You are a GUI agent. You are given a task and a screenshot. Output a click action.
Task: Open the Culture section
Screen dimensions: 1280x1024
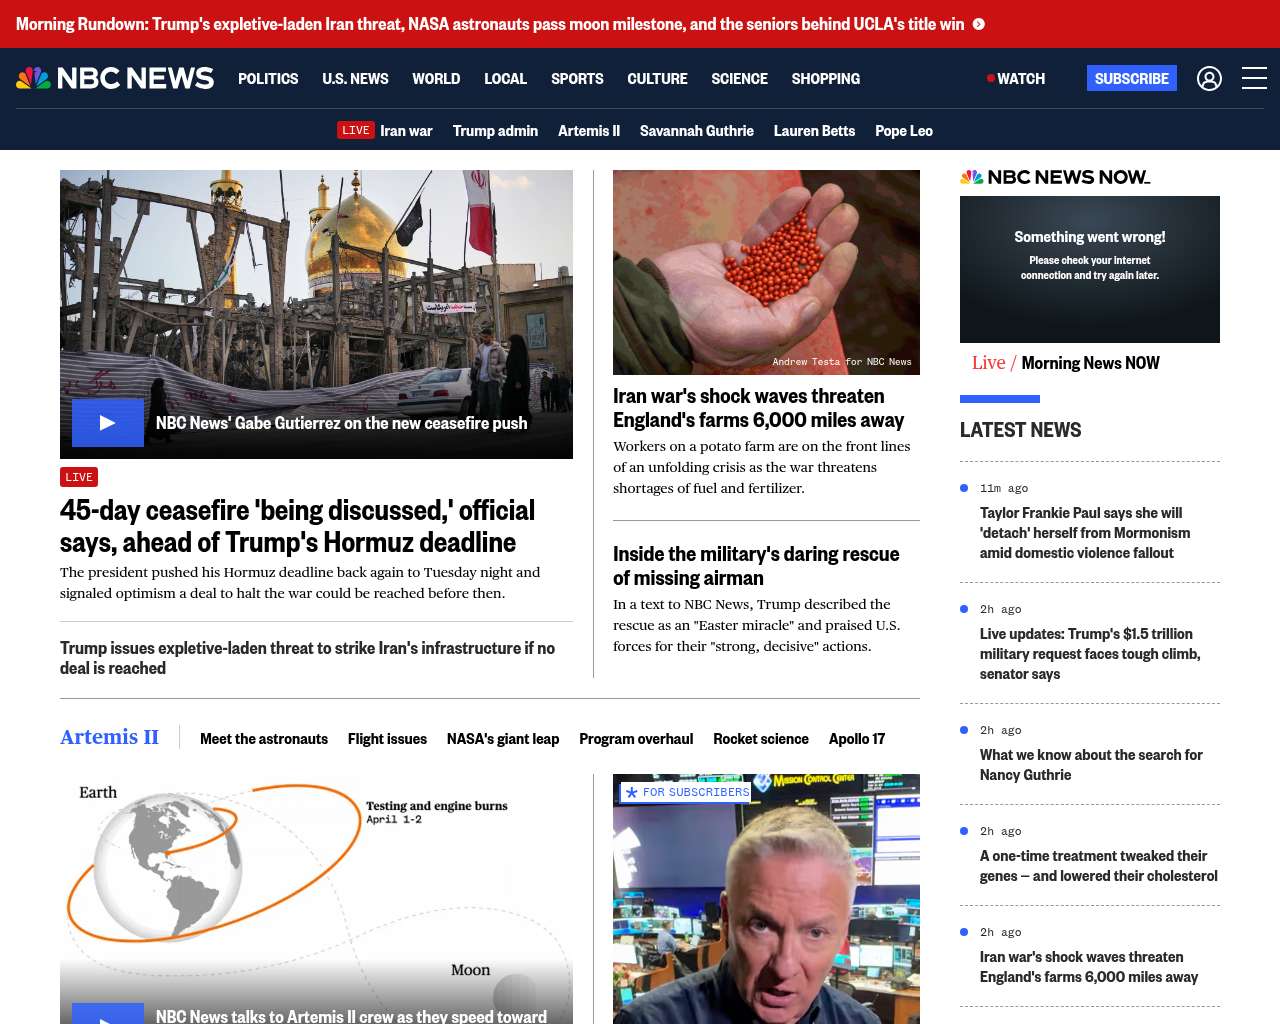[657, 78]
